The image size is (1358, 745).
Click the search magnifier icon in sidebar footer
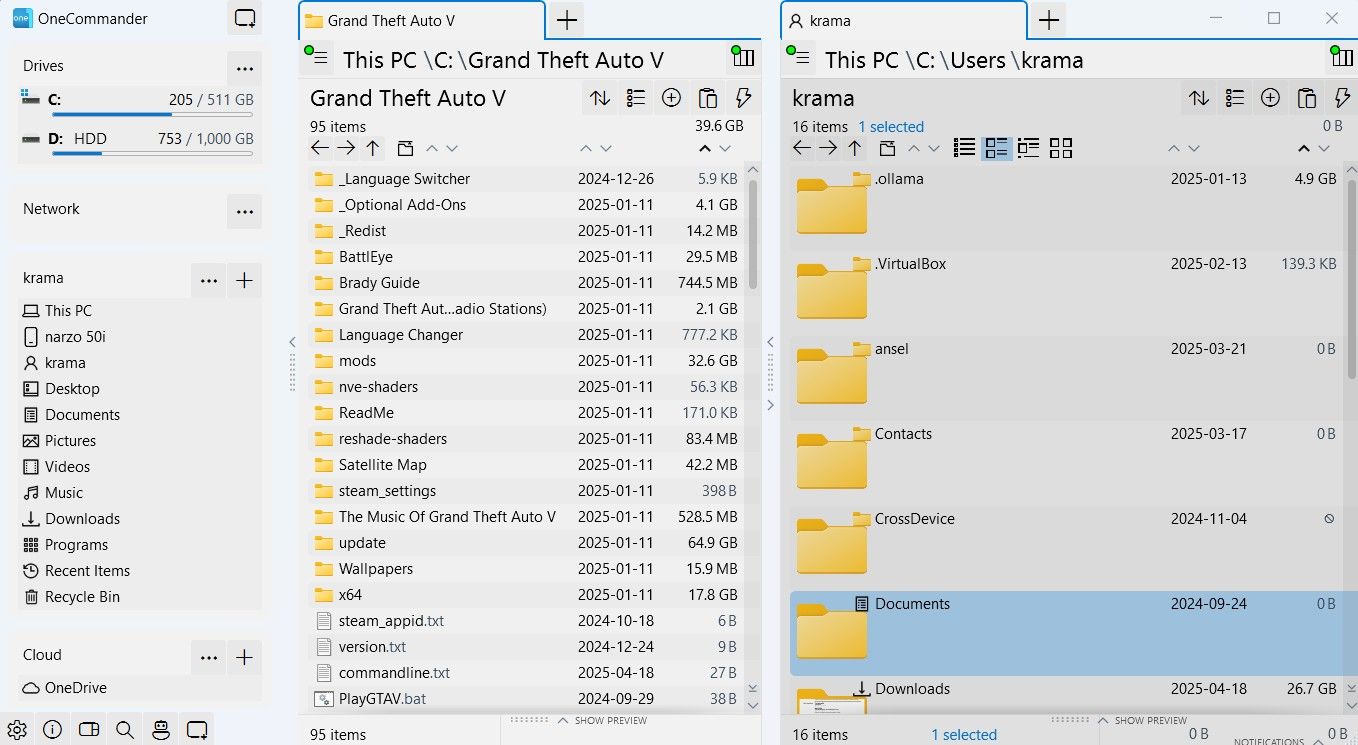(125, 730)
